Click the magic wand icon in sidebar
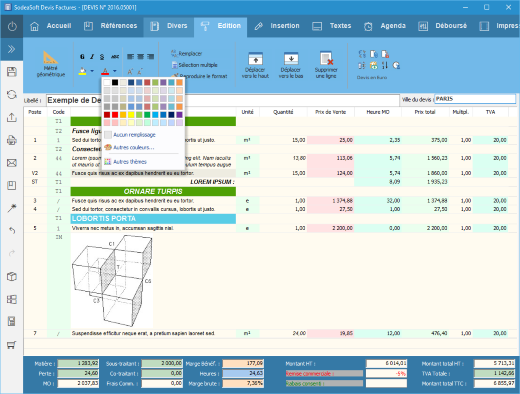 coord(12,208)
